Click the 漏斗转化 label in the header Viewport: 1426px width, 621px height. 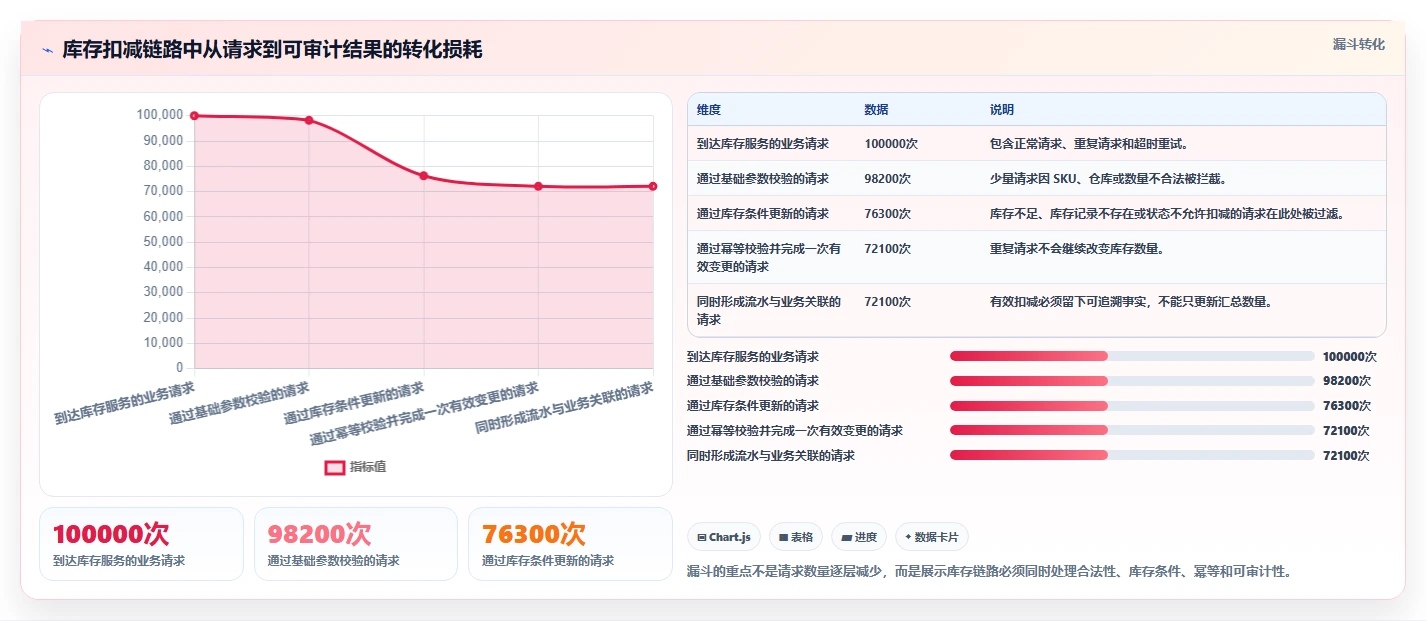pos(1359,44)
